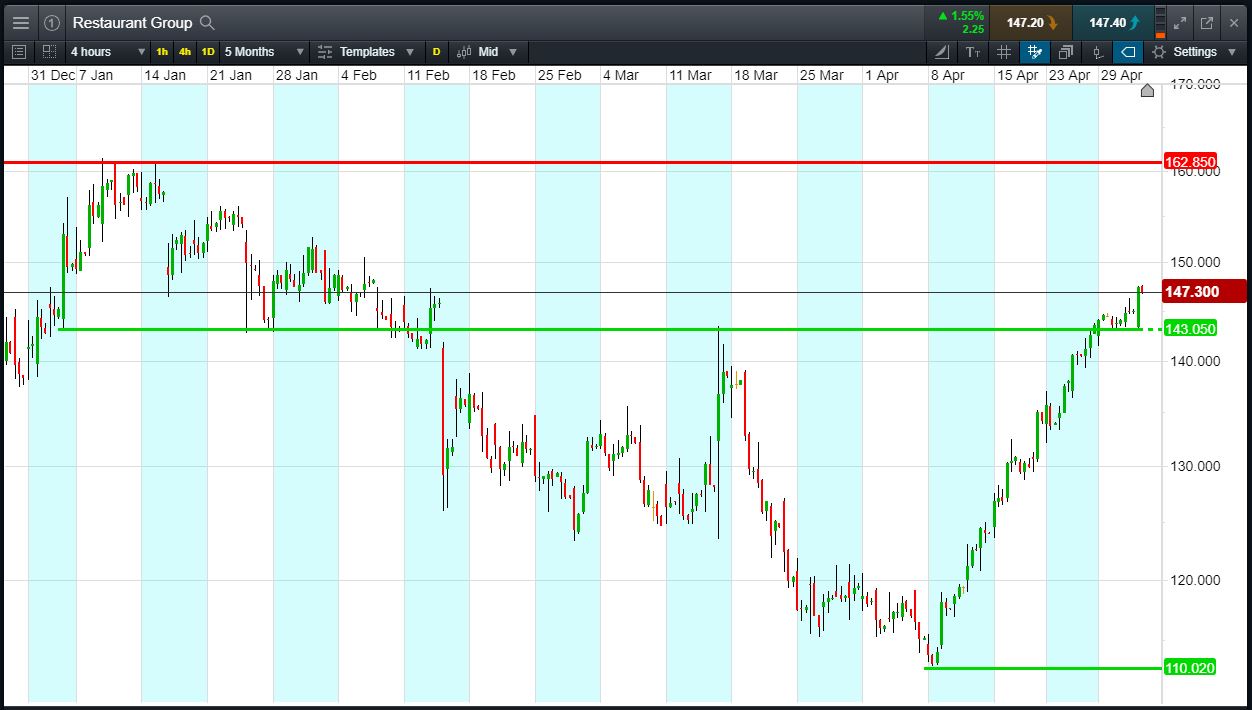Open the 4 hours interval dropdown
This screenshot has height=710, width=1252.
click(x=106, y=52)
